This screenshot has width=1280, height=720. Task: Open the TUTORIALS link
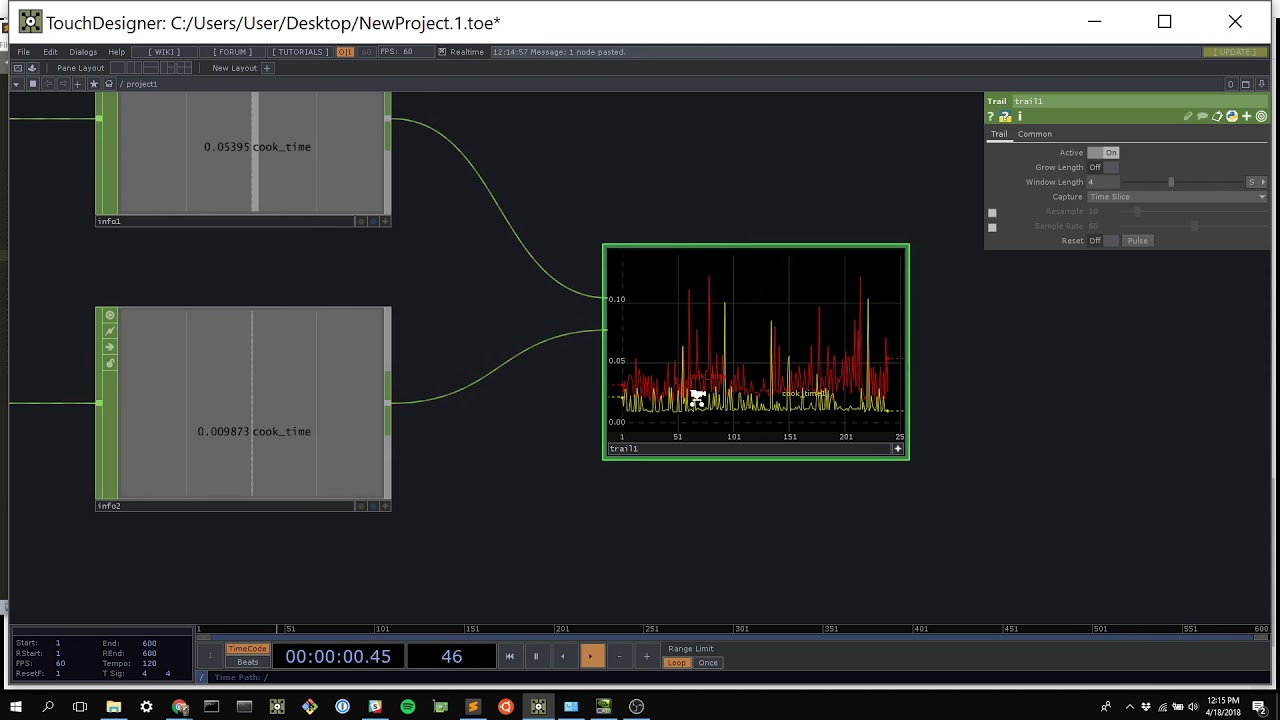300,52
